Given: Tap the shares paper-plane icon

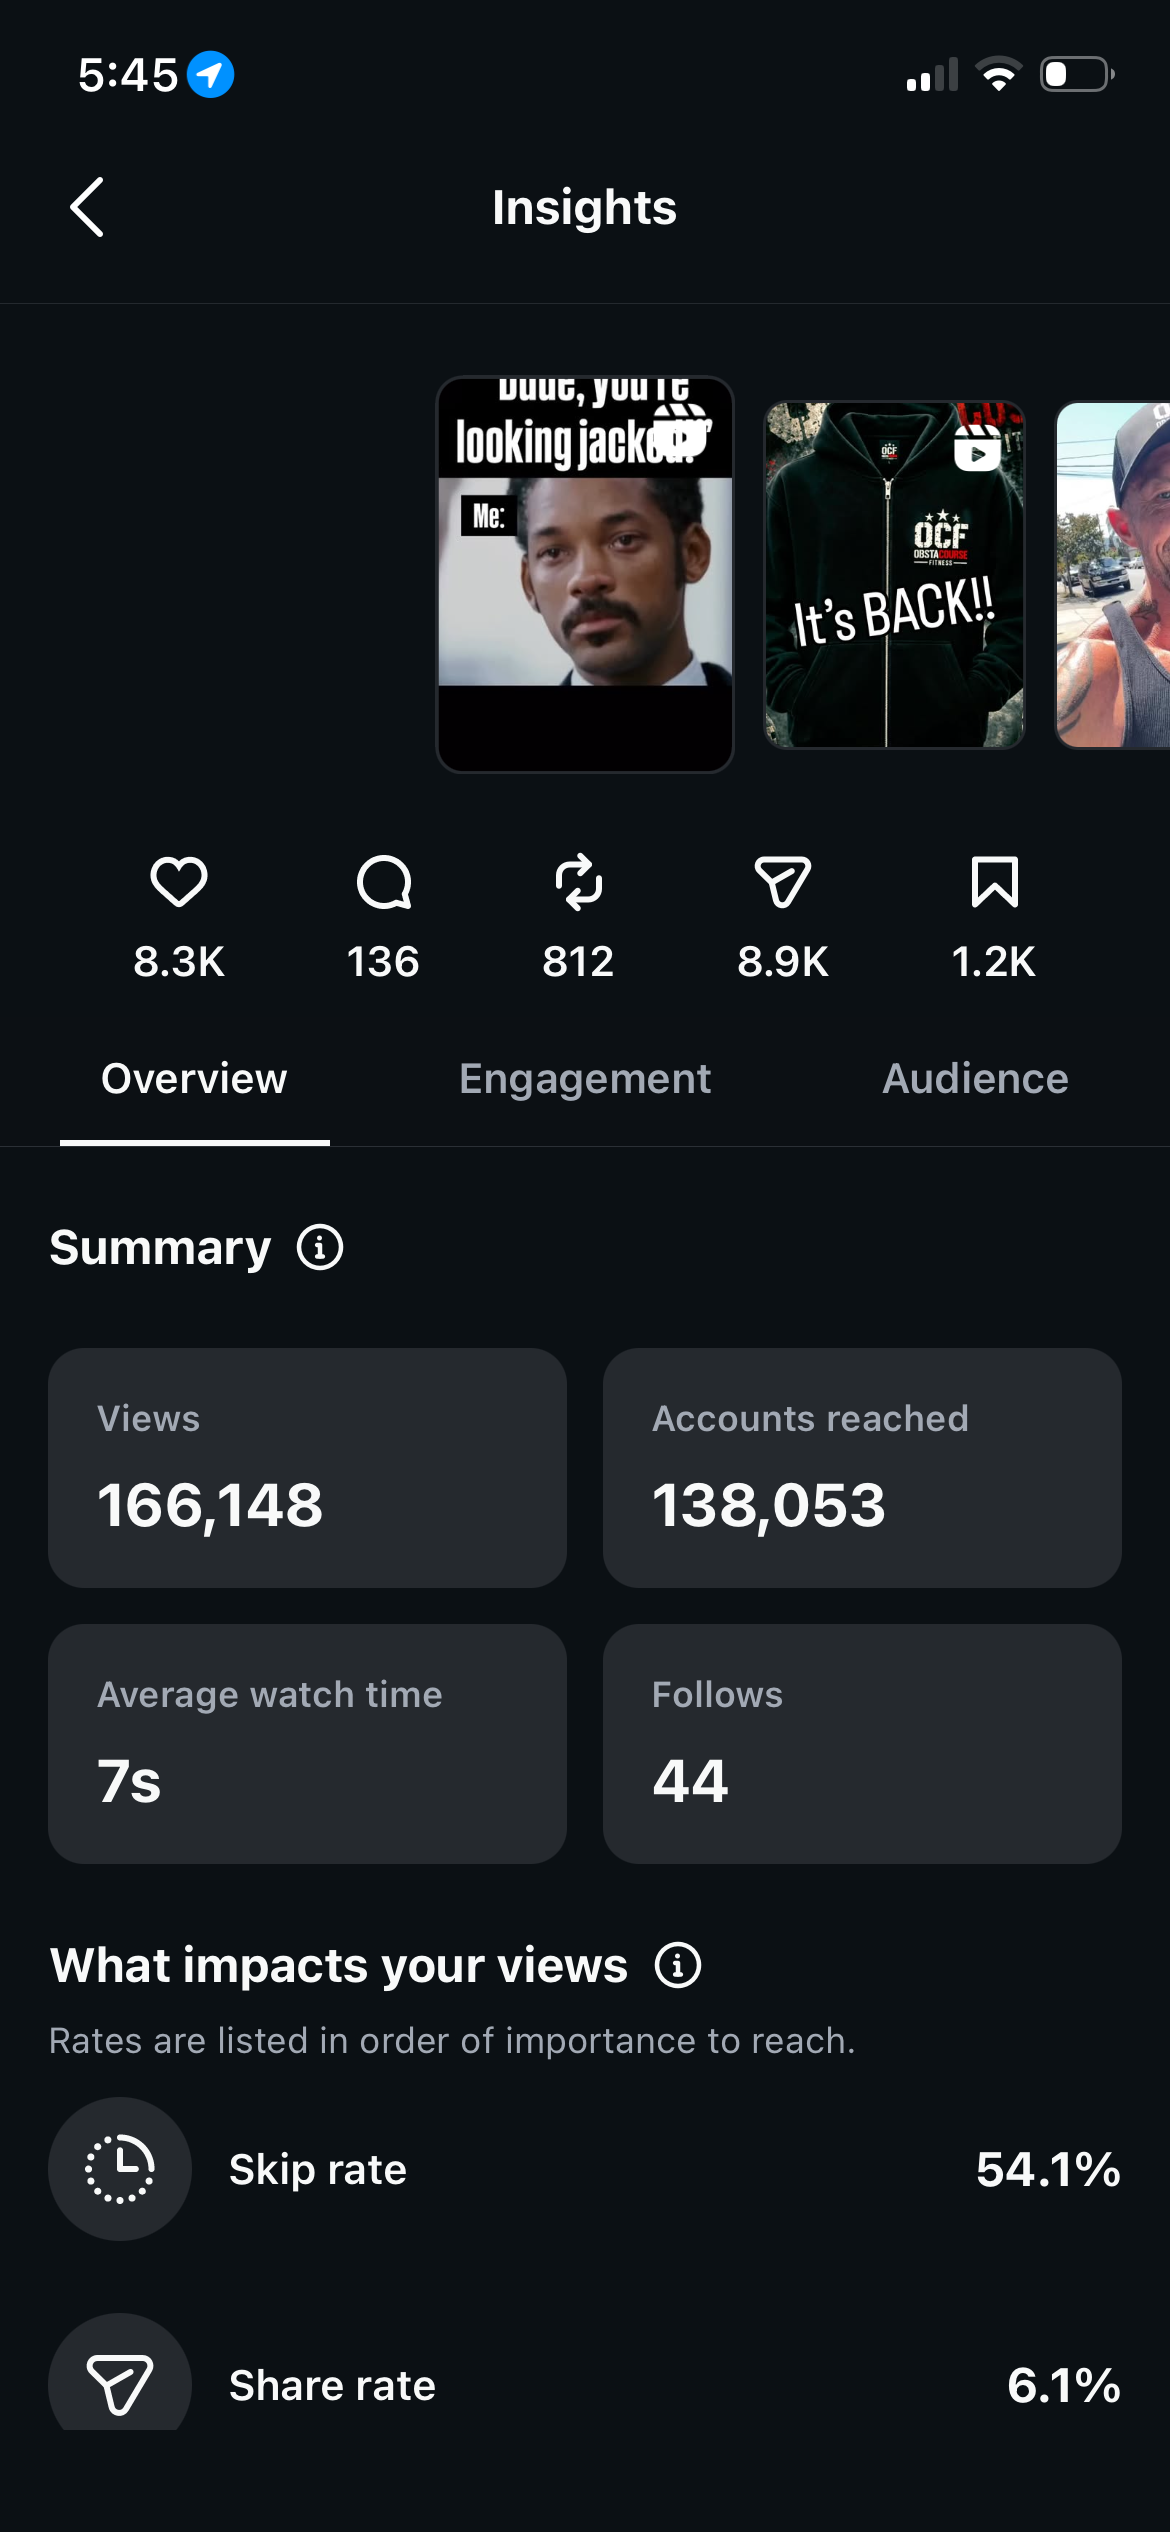Looking at the screenshot, I should point(783,882).
